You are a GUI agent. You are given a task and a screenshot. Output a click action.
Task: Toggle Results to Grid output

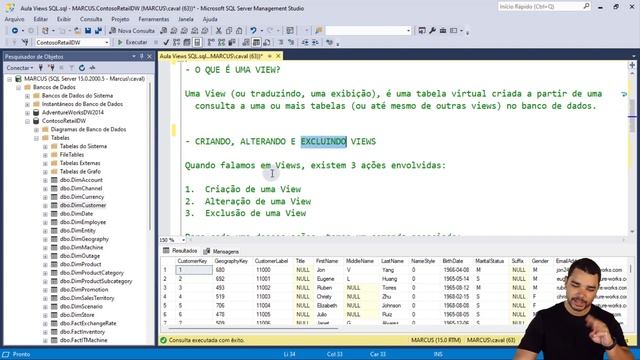[x=256, y=42]
